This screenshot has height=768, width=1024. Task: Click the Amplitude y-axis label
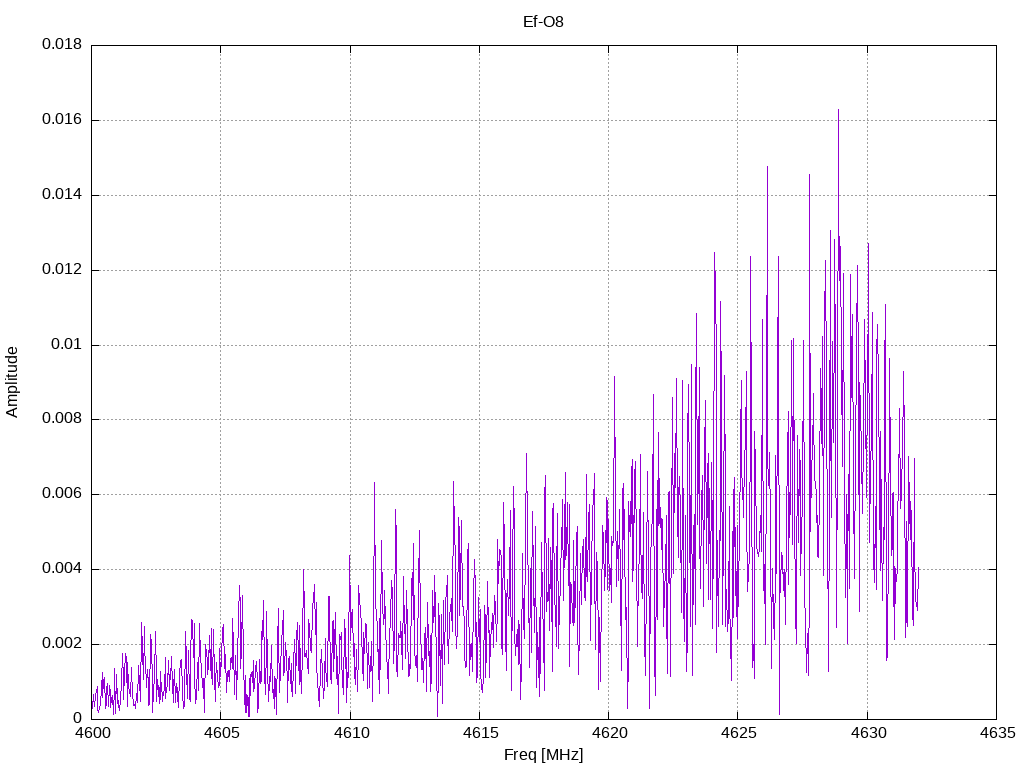(12, 382)
